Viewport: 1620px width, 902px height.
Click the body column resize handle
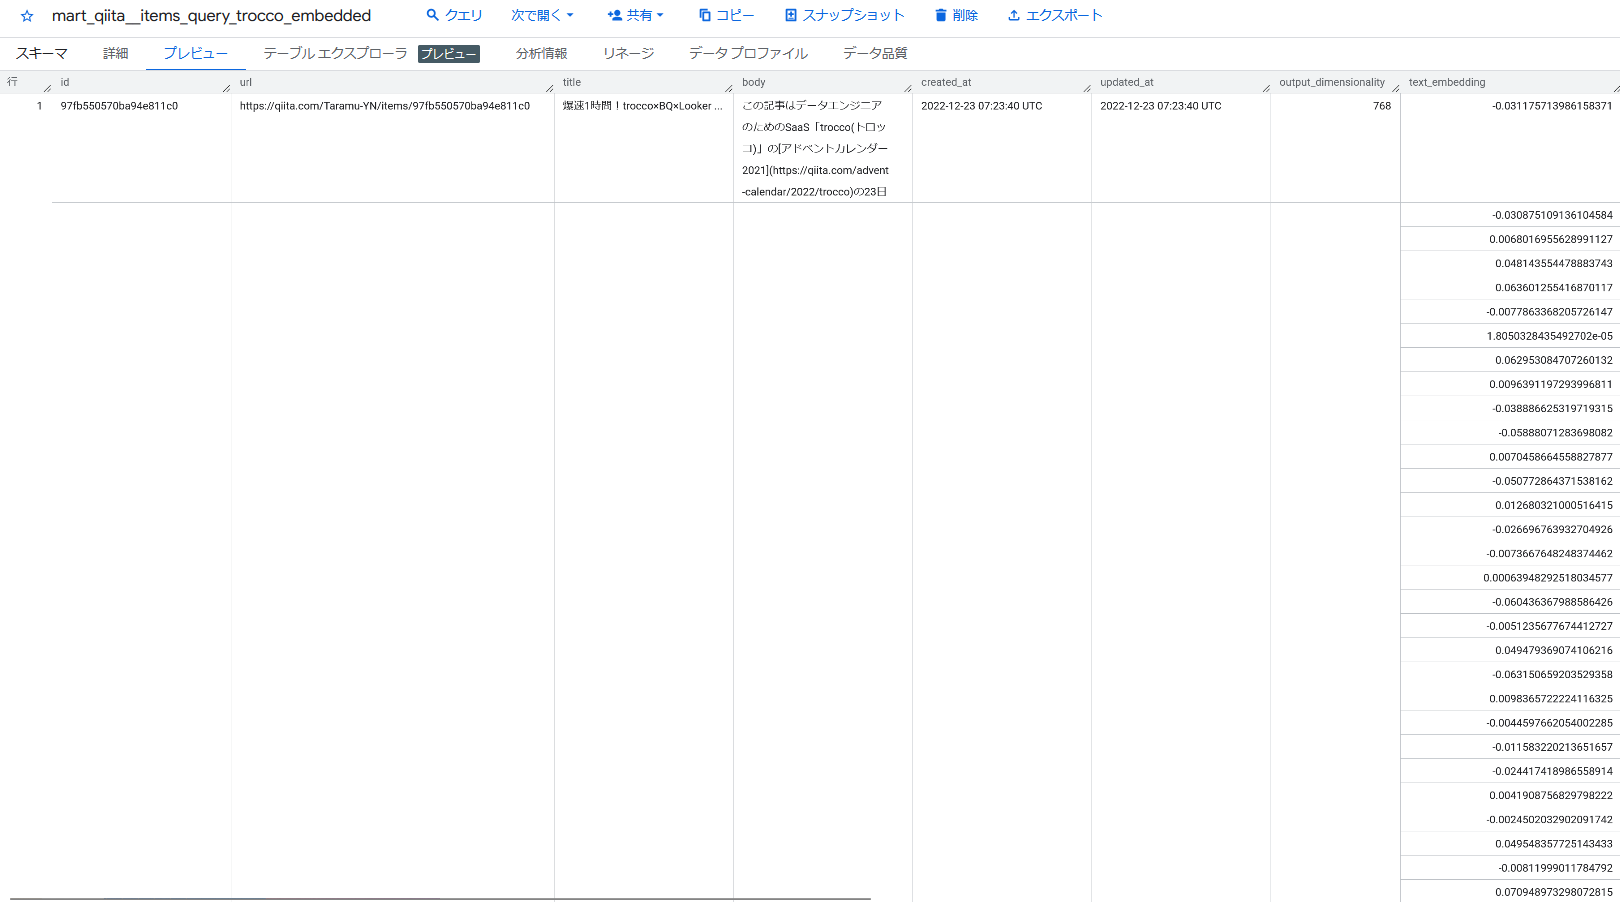(x=908, y=88)
